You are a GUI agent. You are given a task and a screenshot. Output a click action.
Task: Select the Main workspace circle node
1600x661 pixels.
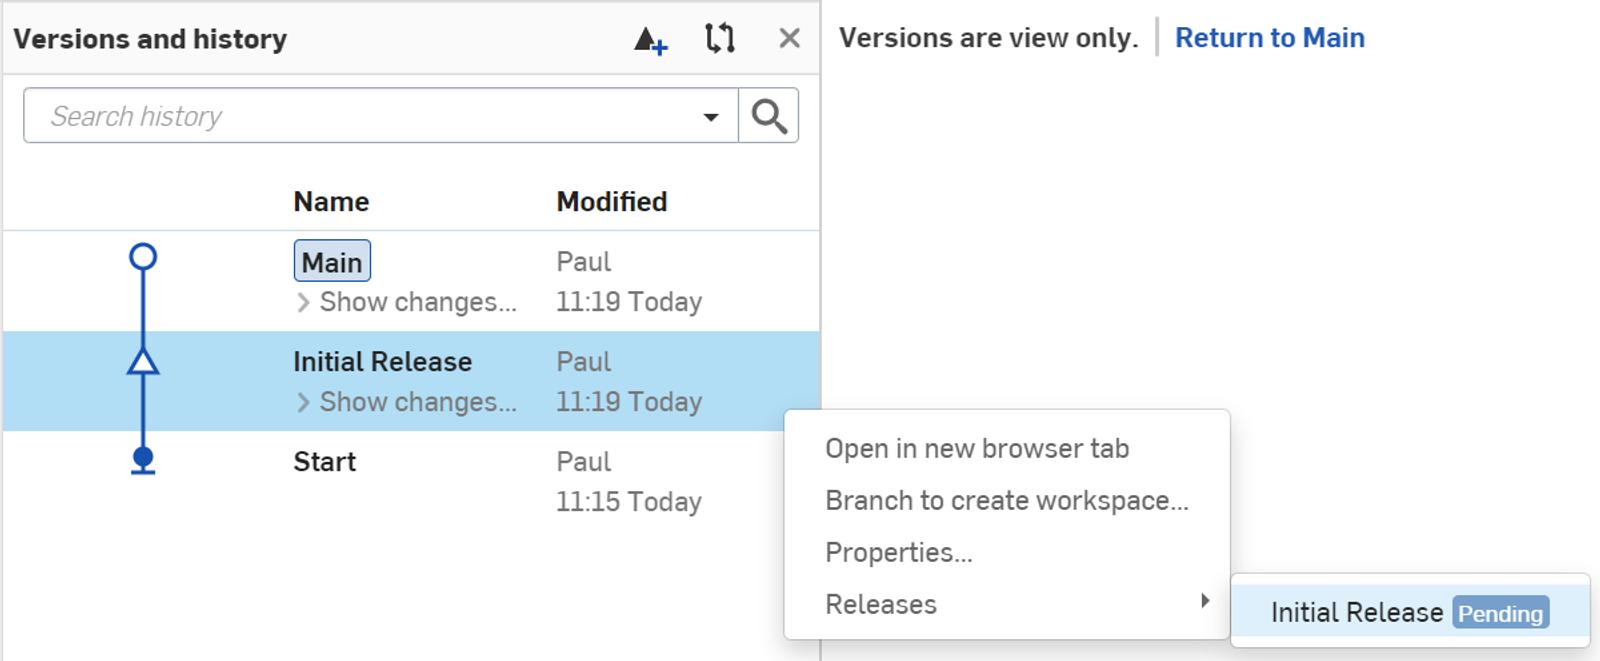(143, 258)
